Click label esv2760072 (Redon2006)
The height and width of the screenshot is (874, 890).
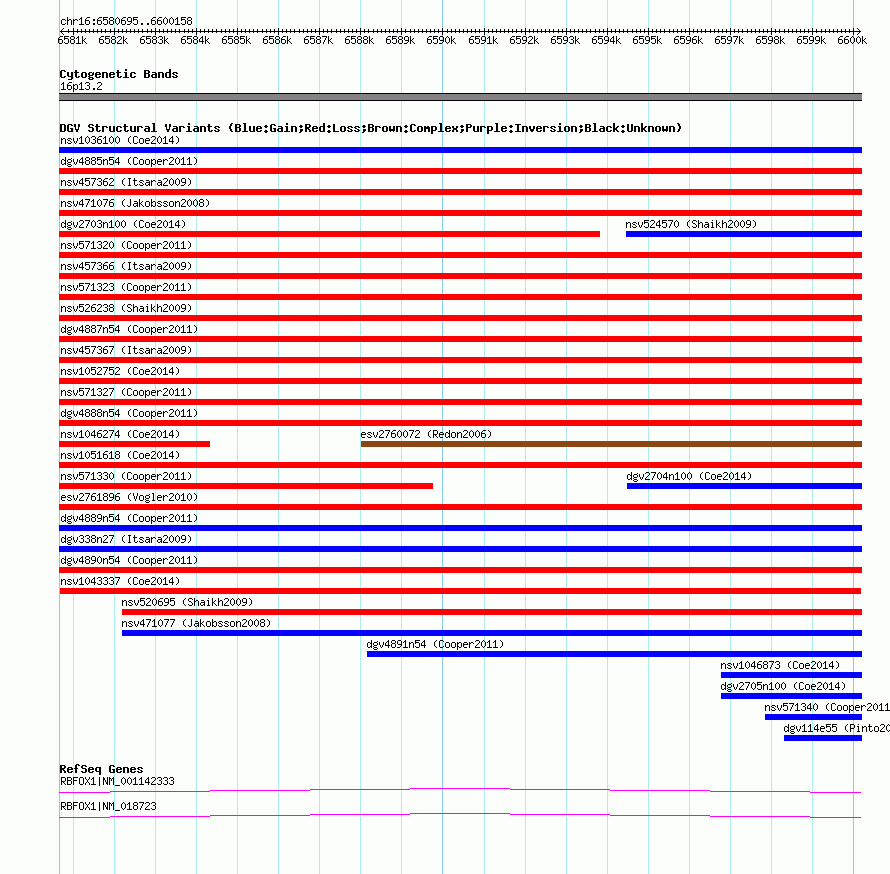pyautogui.click(x=426, y=434)
